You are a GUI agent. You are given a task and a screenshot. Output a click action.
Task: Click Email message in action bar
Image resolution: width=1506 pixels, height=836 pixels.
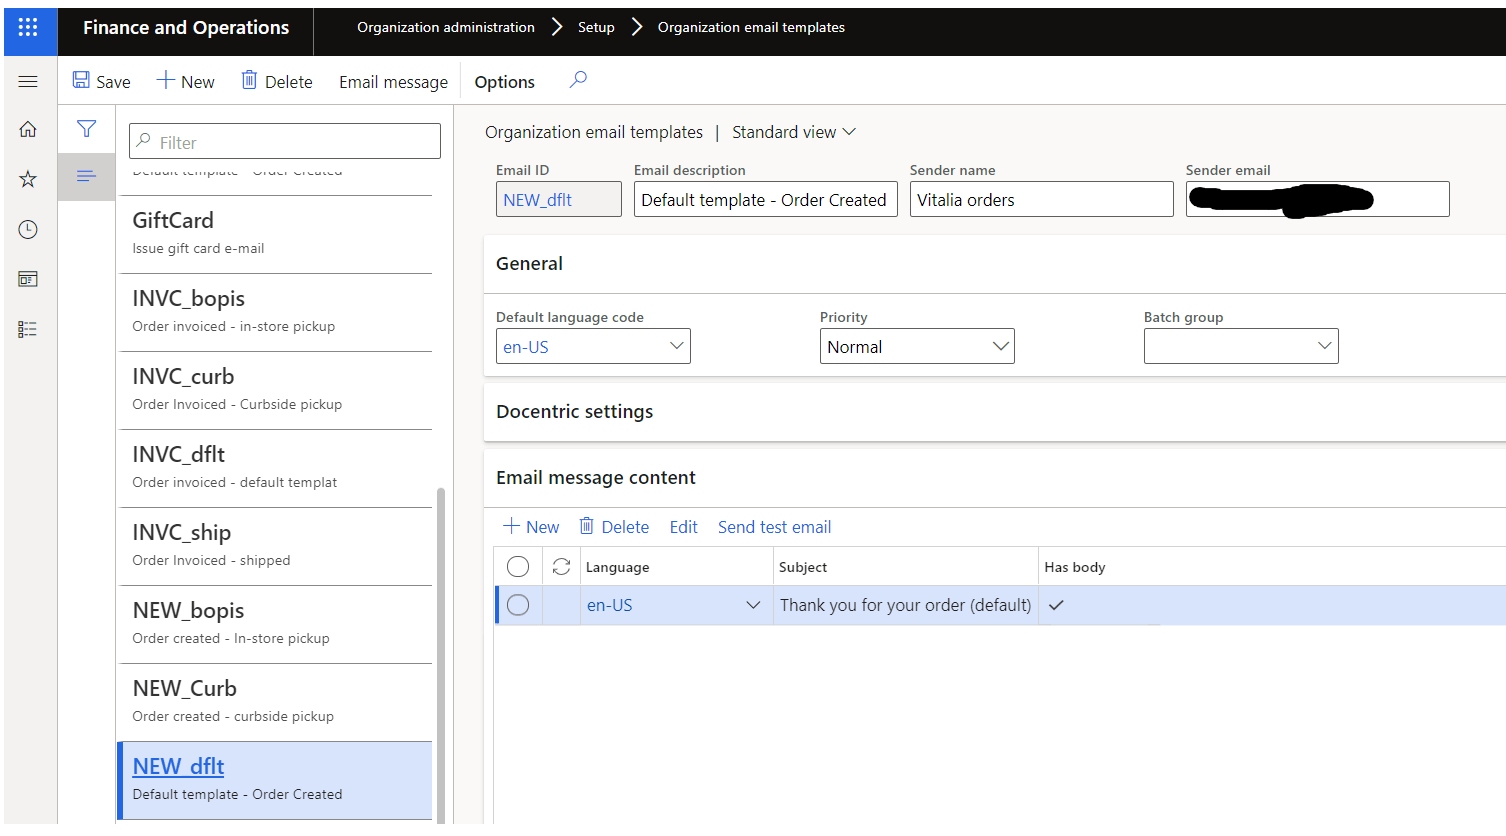pyautogui.click(x=393, y=82)
